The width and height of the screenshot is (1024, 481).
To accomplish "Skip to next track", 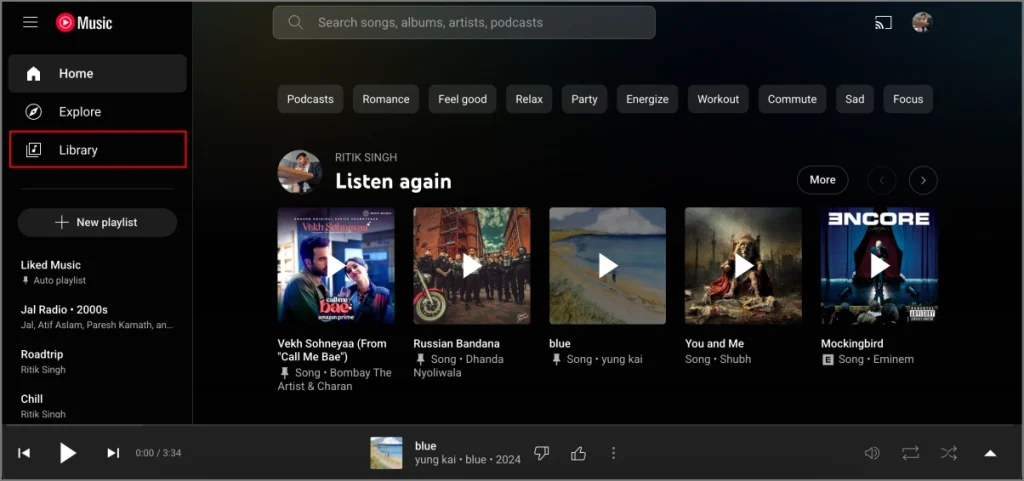I will [x=113, y=453].
